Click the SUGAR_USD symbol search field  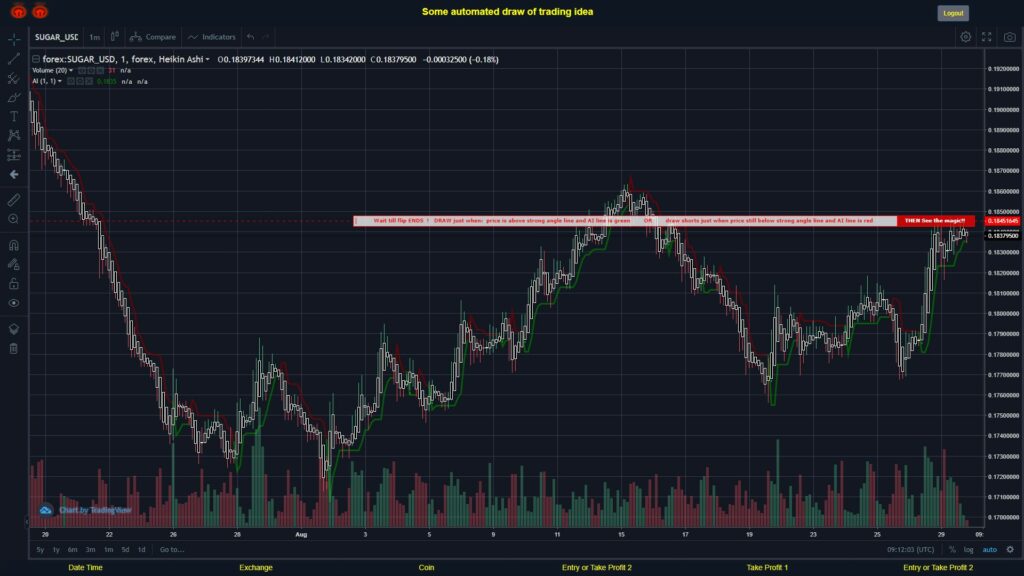pos(57,37)
